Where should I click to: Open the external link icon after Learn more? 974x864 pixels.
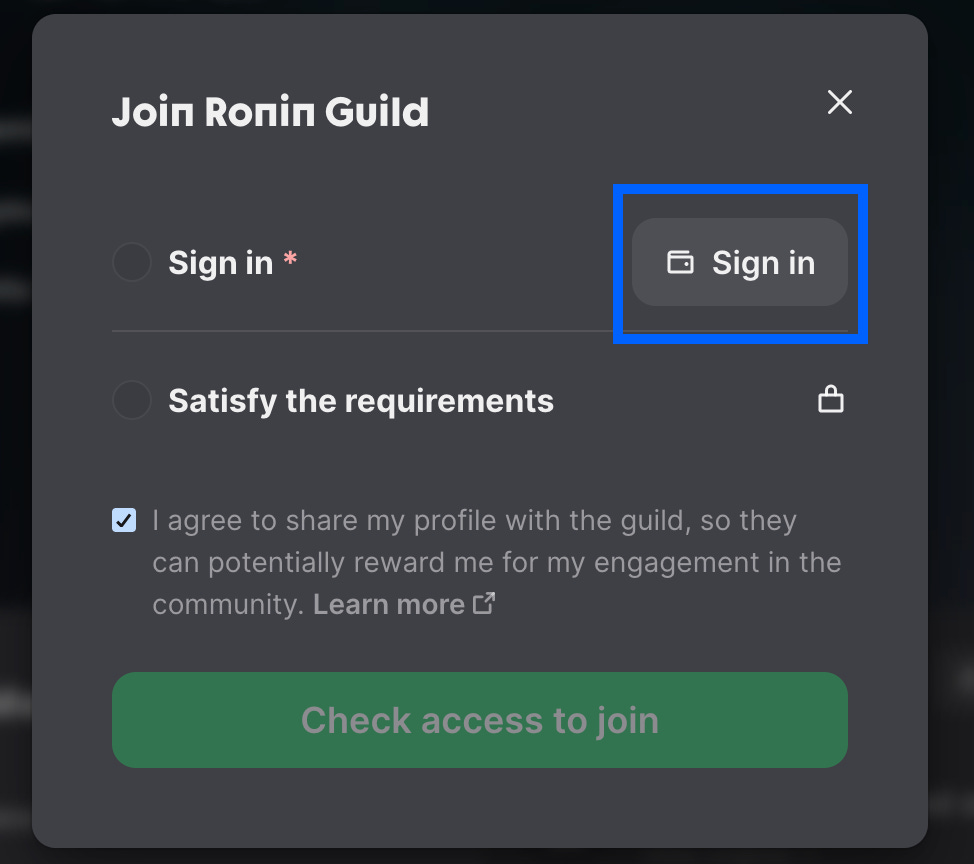484,603
